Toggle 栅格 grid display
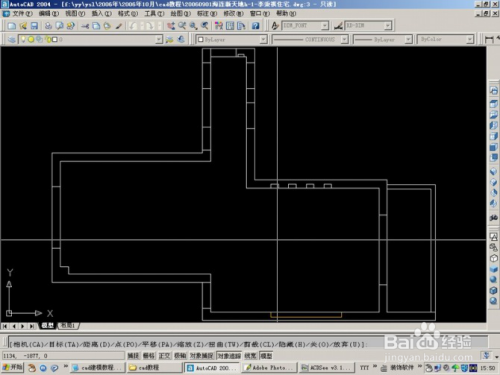 (149, 356)
